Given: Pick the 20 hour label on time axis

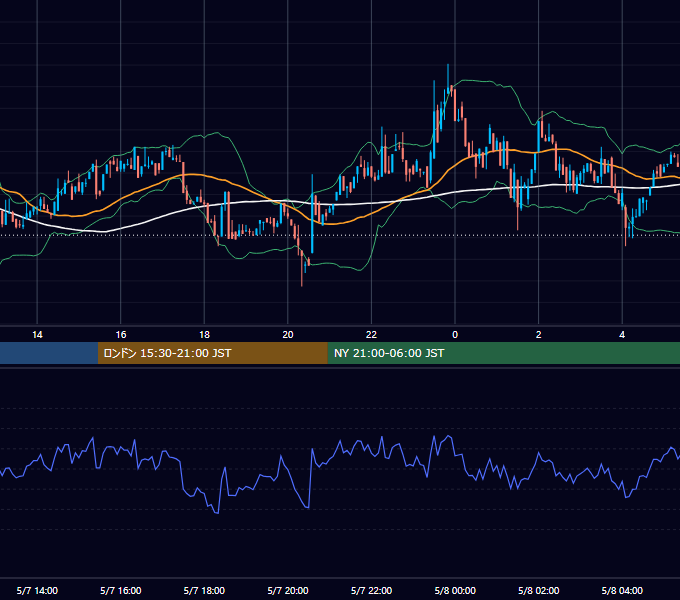Looking at the screenshot, I should [288, 335].
